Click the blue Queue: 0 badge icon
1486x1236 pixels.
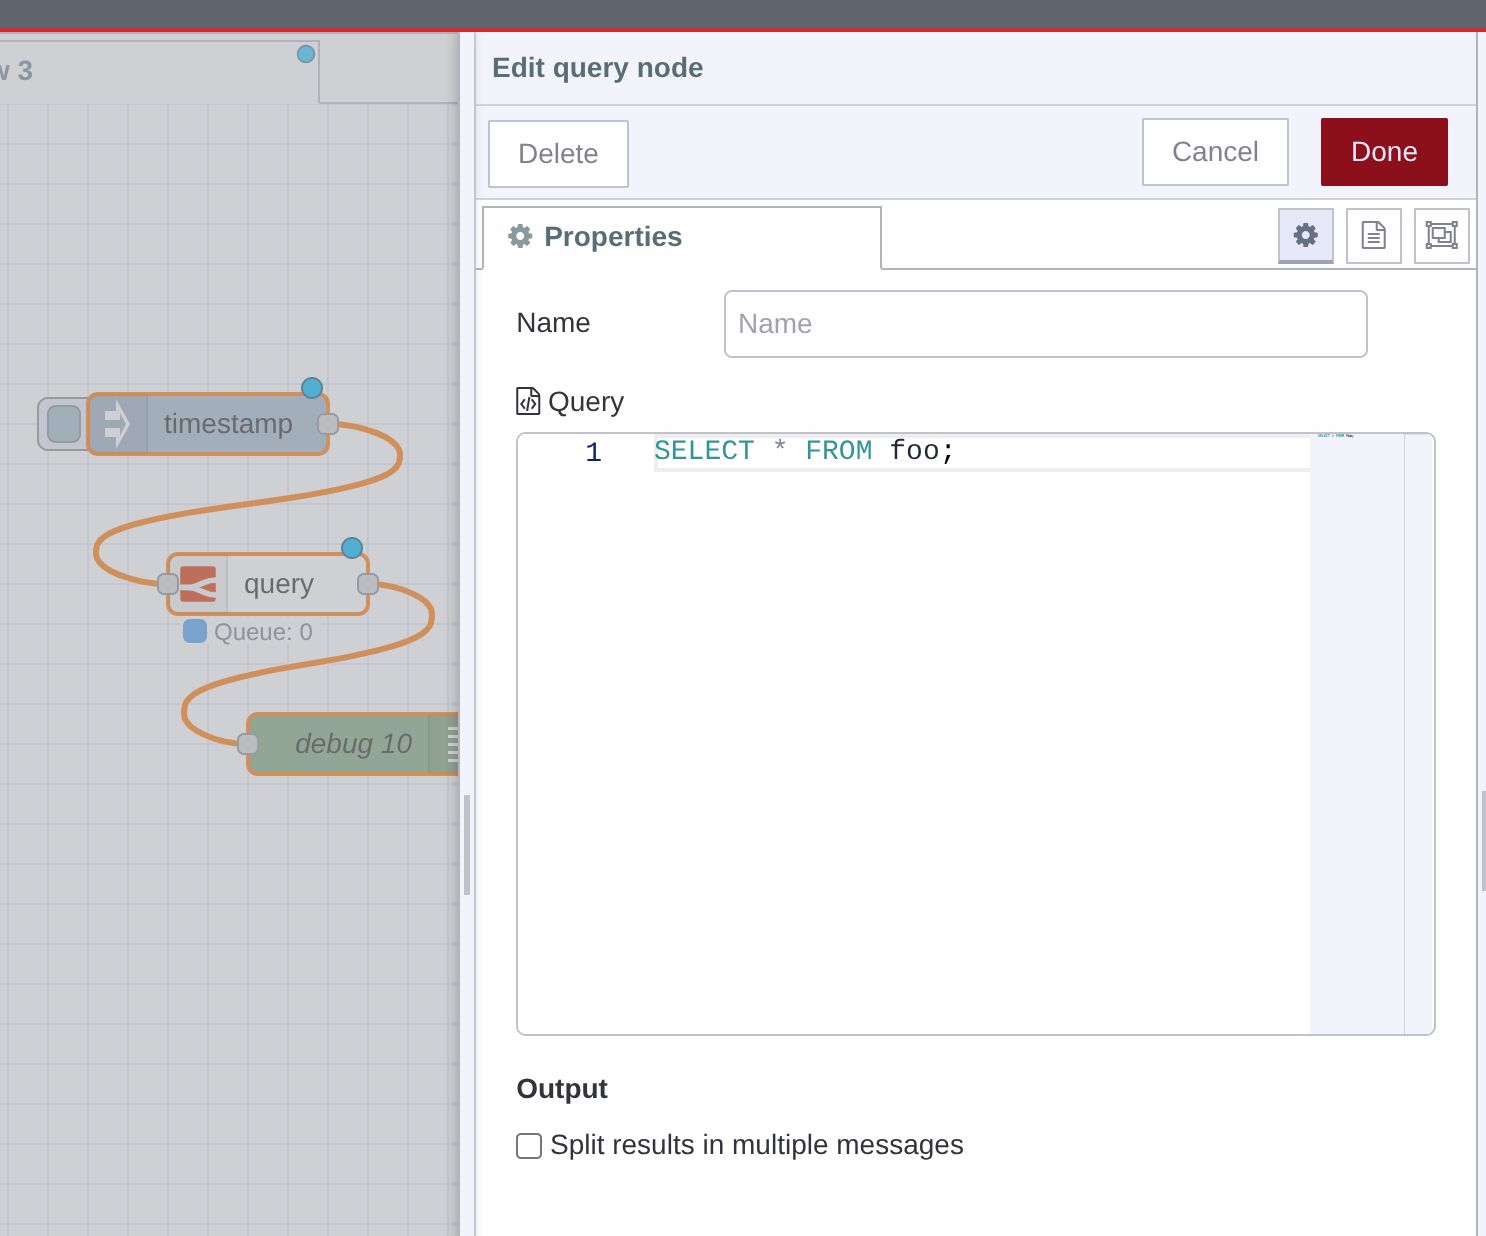(x=195, y=631)
